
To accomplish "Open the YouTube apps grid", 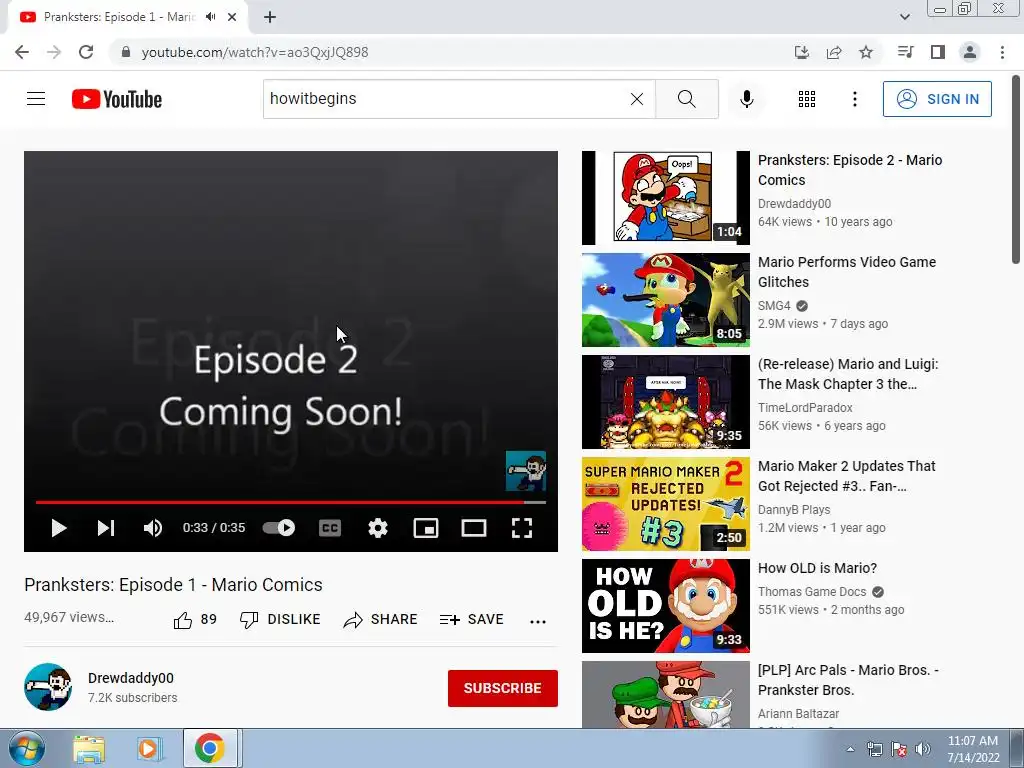I will [807, 99].
